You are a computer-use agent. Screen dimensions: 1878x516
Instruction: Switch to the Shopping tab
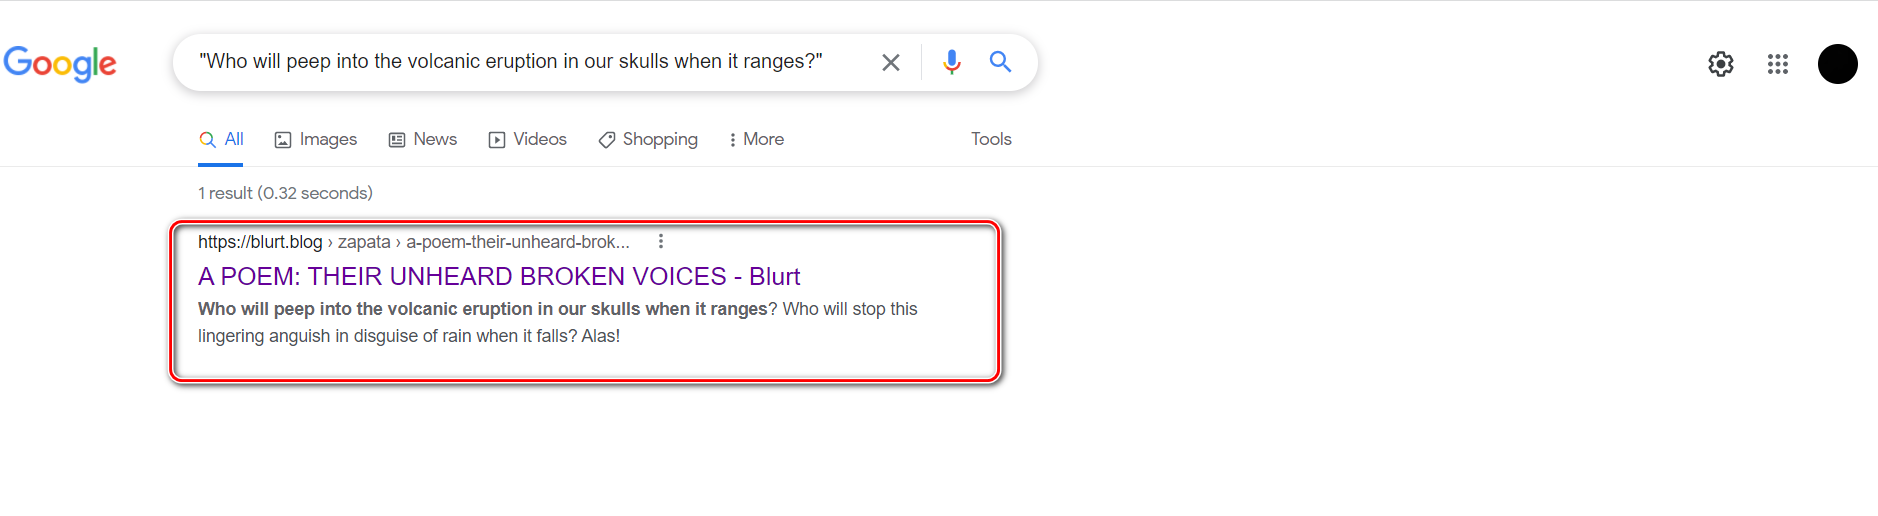[648, 140]
